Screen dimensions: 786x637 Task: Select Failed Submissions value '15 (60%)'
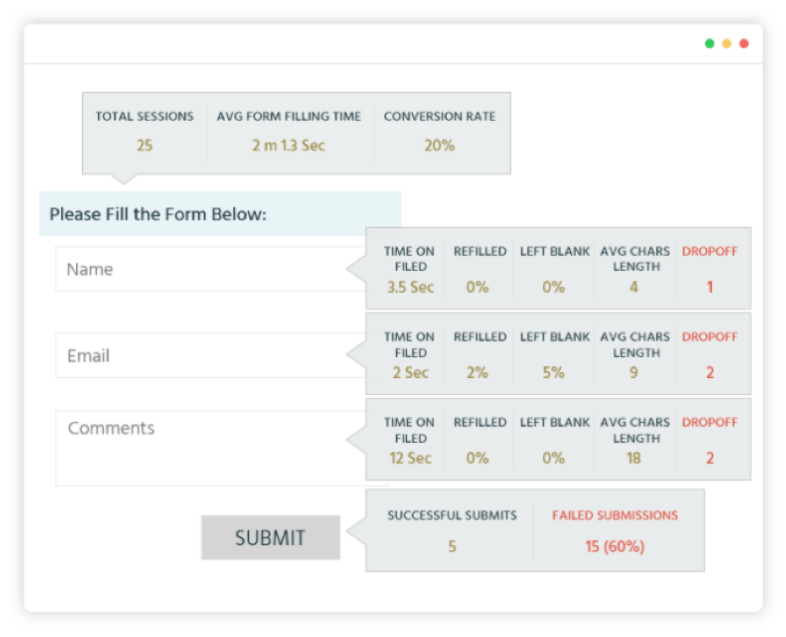[615, 546]
